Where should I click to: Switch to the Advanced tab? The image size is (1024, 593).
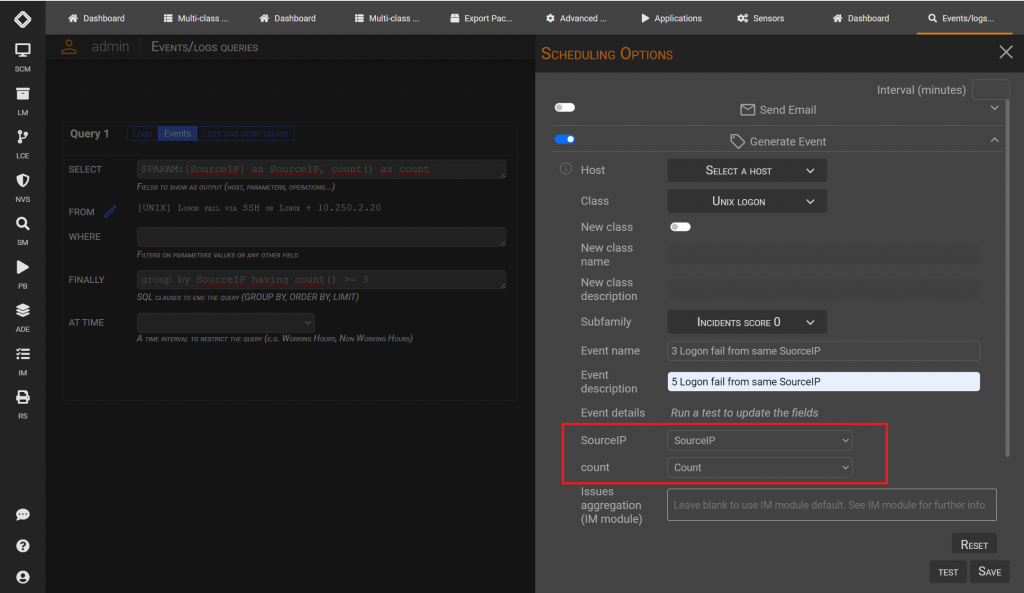pos(576,18)
